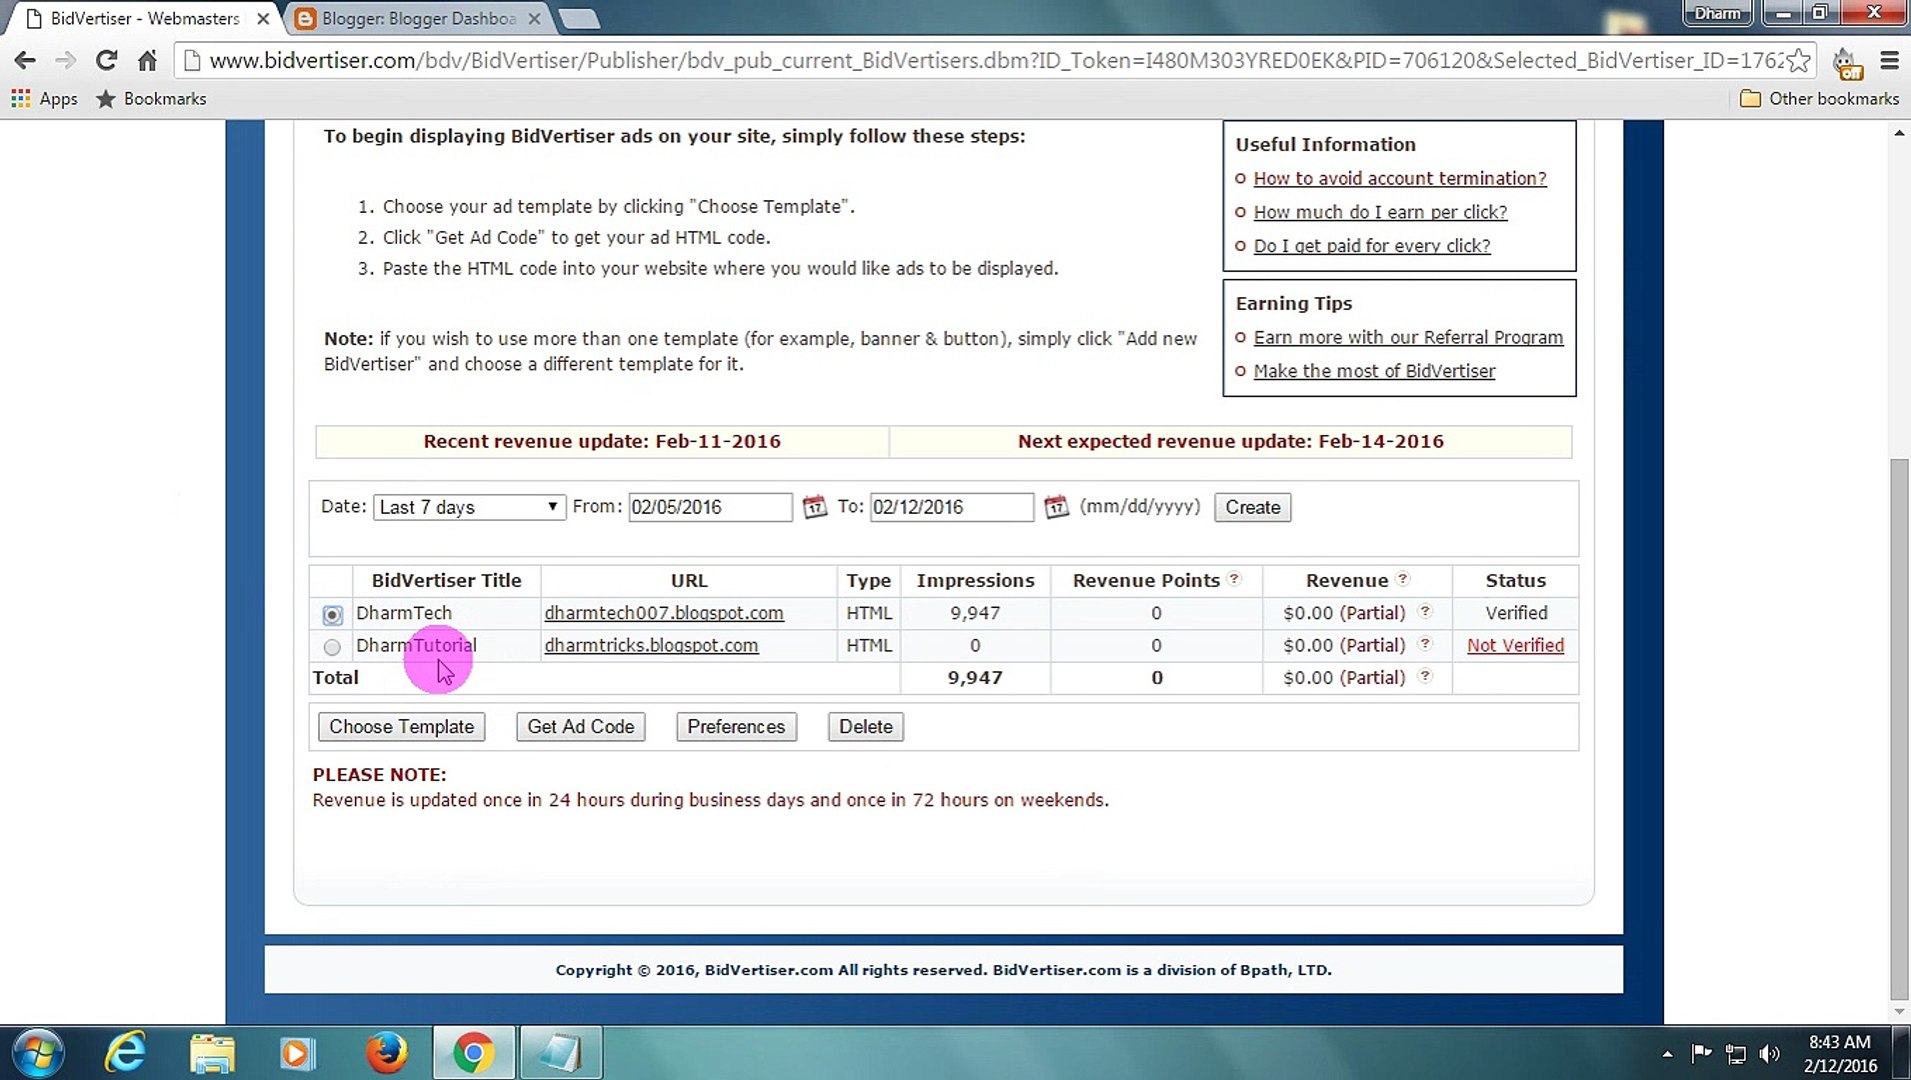This screenshot has width=1911, height=1080.
Task: Open the Chrome menu hamburger icon
Action: pyautogui.click(x=1889, y=61)
